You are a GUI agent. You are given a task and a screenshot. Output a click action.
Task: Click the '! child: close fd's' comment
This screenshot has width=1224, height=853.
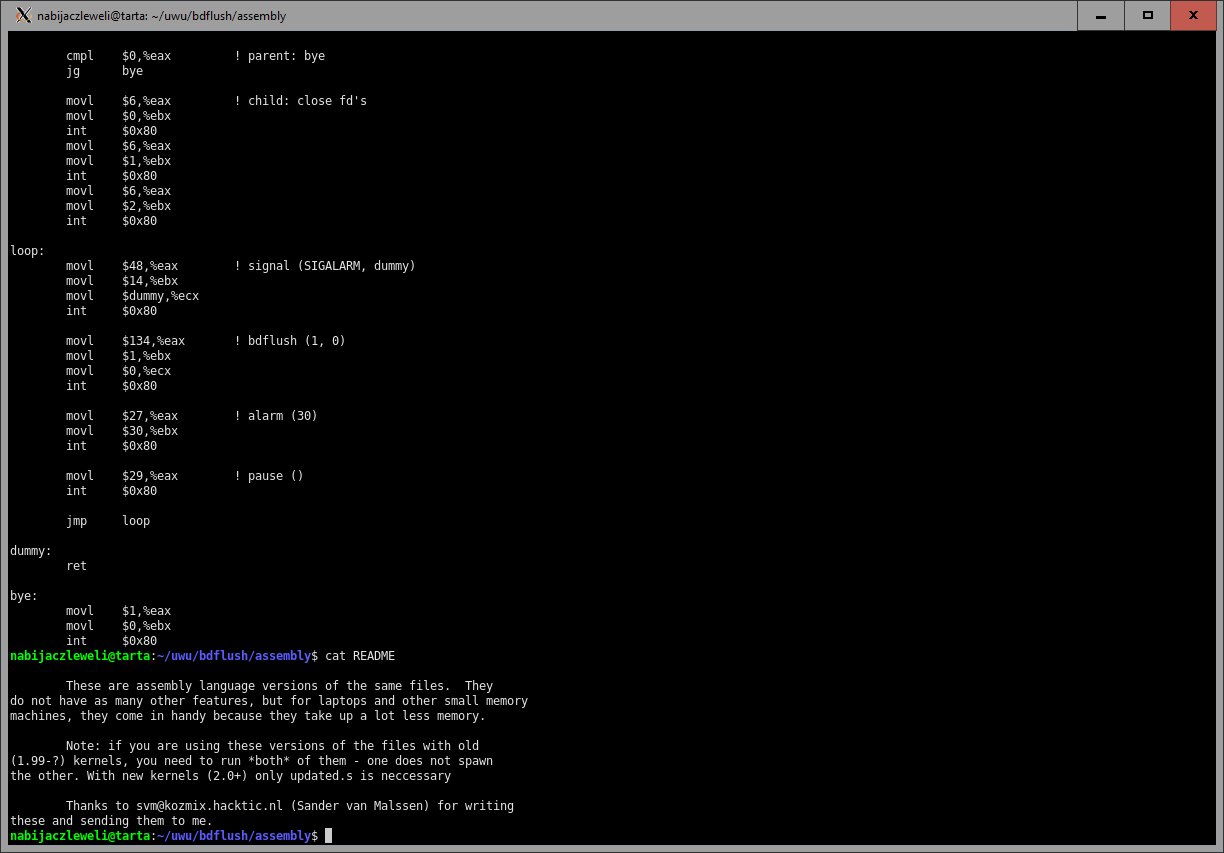[x=300, y=101]
